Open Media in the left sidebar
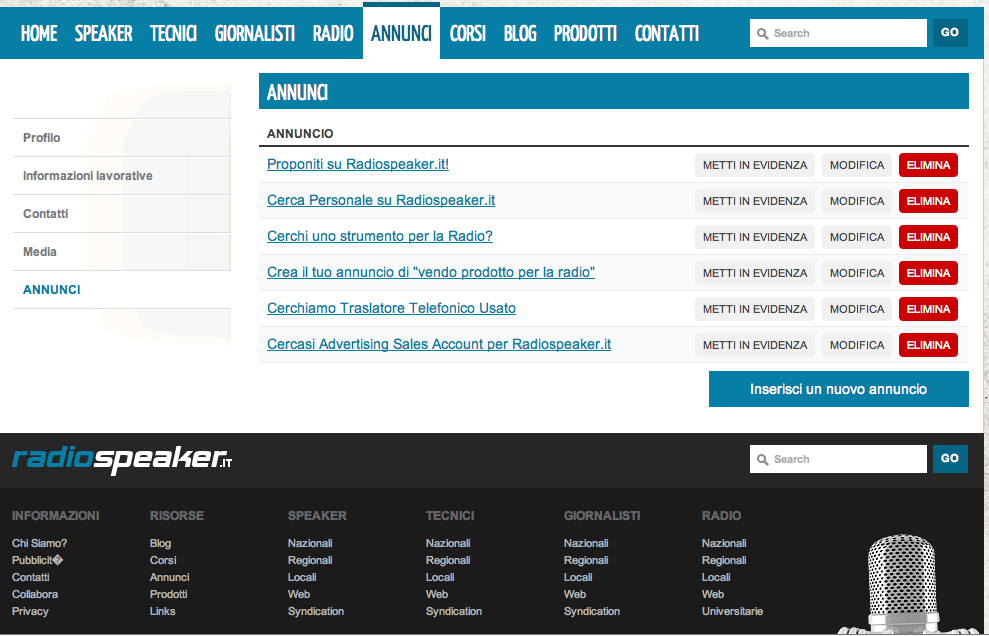This screenshot has height=636, width=989. pyautogui.click(x=122, y=251)
